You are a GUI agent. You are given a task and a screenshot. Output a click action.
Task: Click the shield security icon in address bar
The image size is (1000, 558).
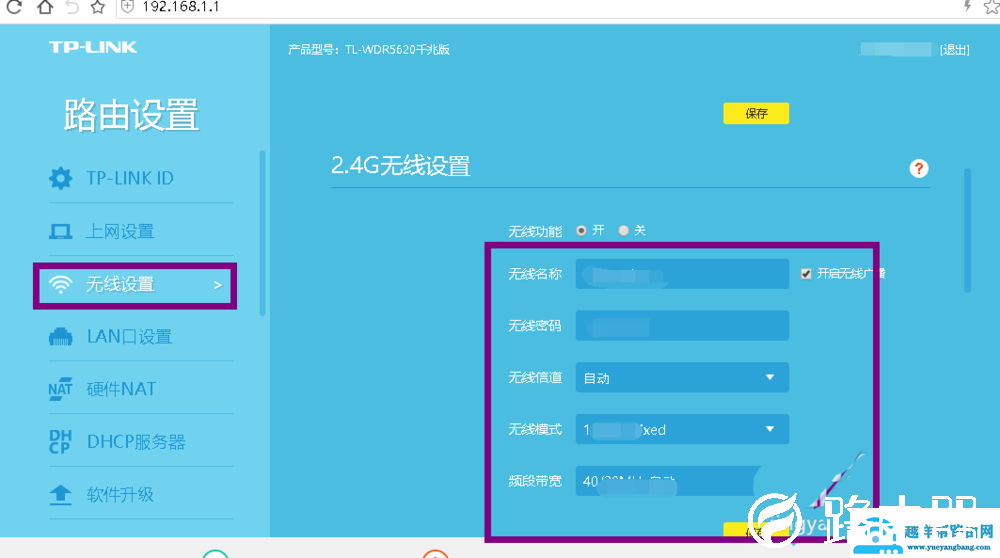tap(128, 6)
